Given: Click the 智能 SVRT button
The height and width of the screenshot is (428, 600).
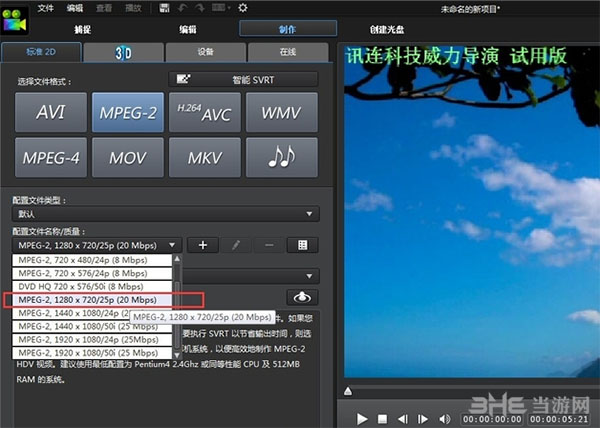Looking at the screenshot, I should [243, 80].
